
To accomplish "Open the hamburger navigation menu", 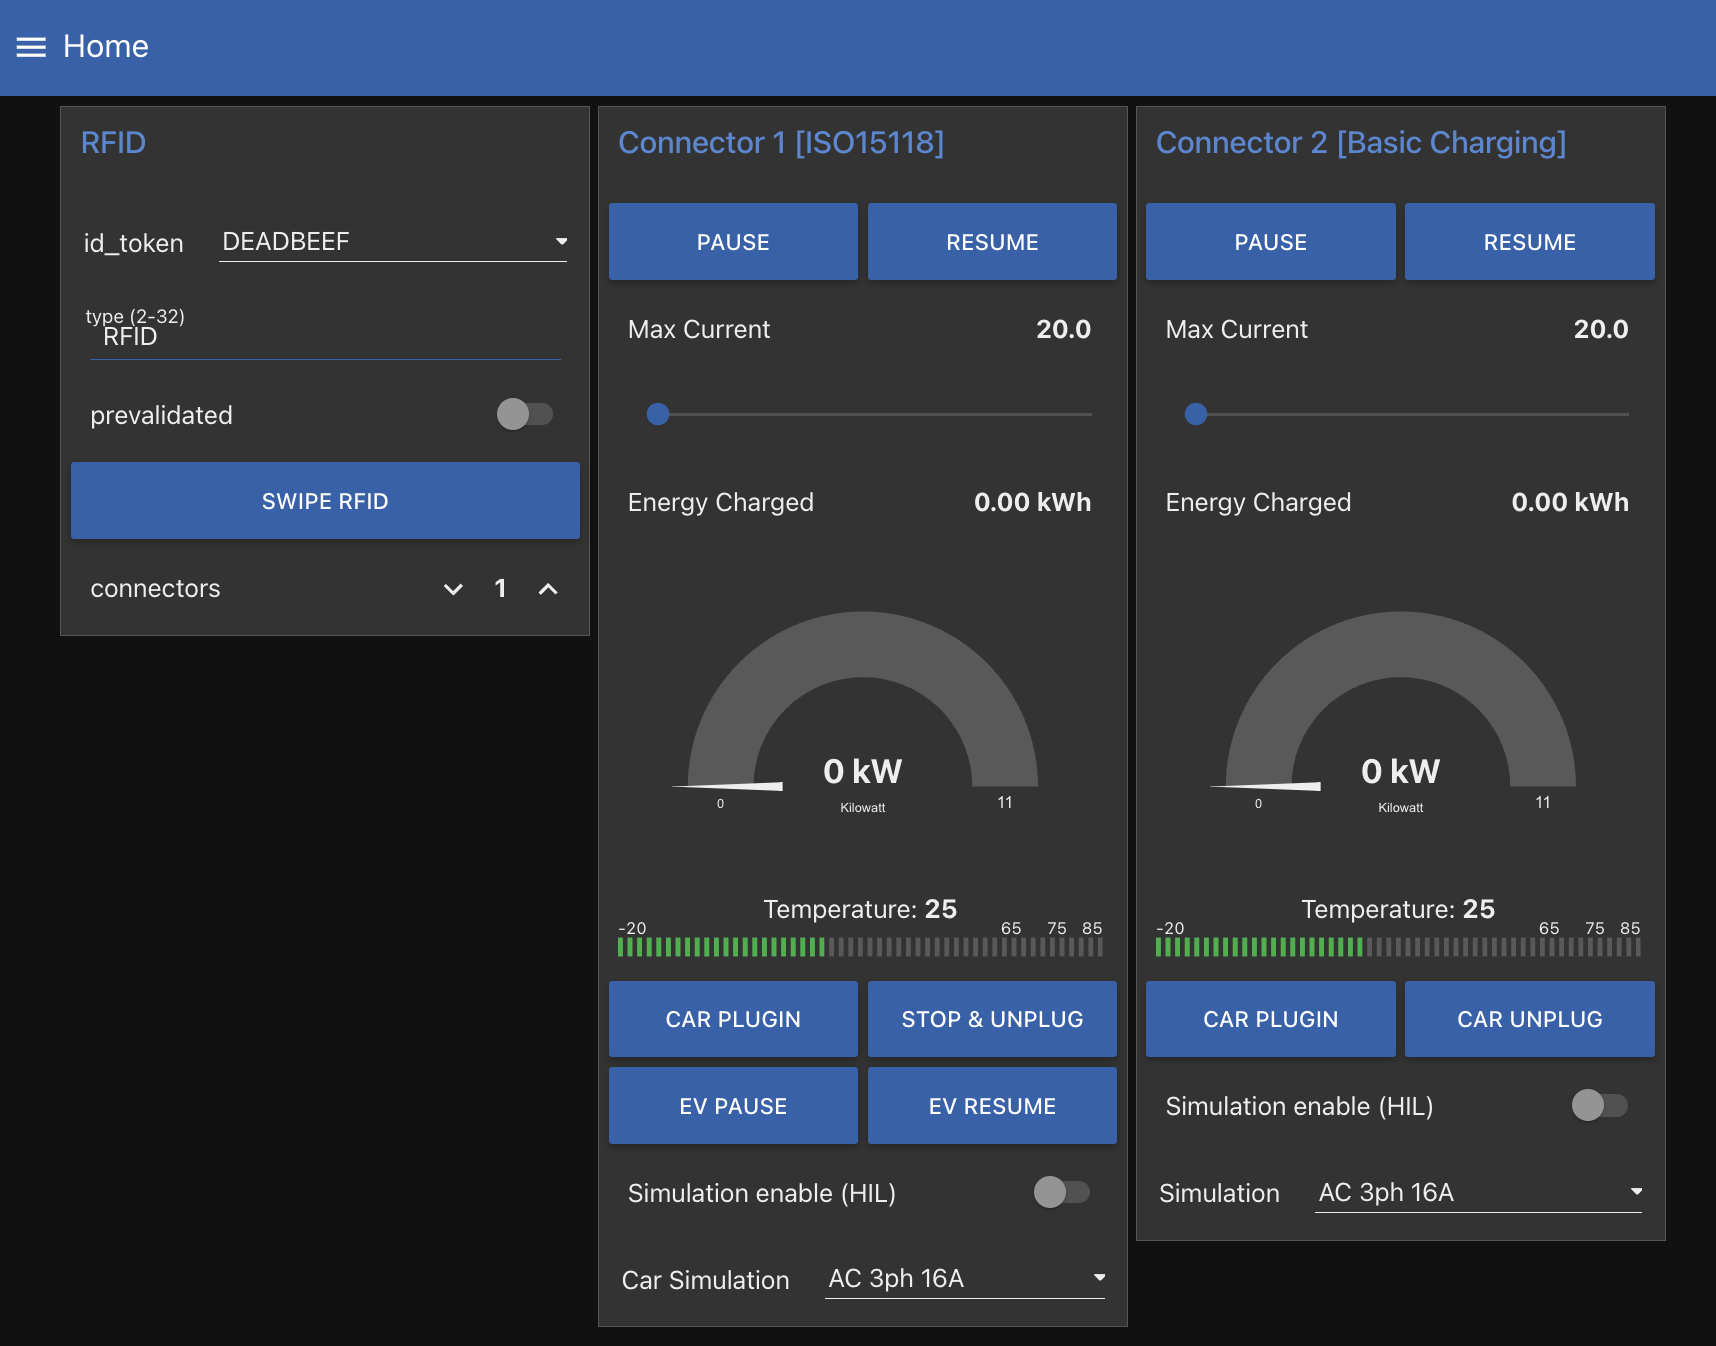I will 31,47.
